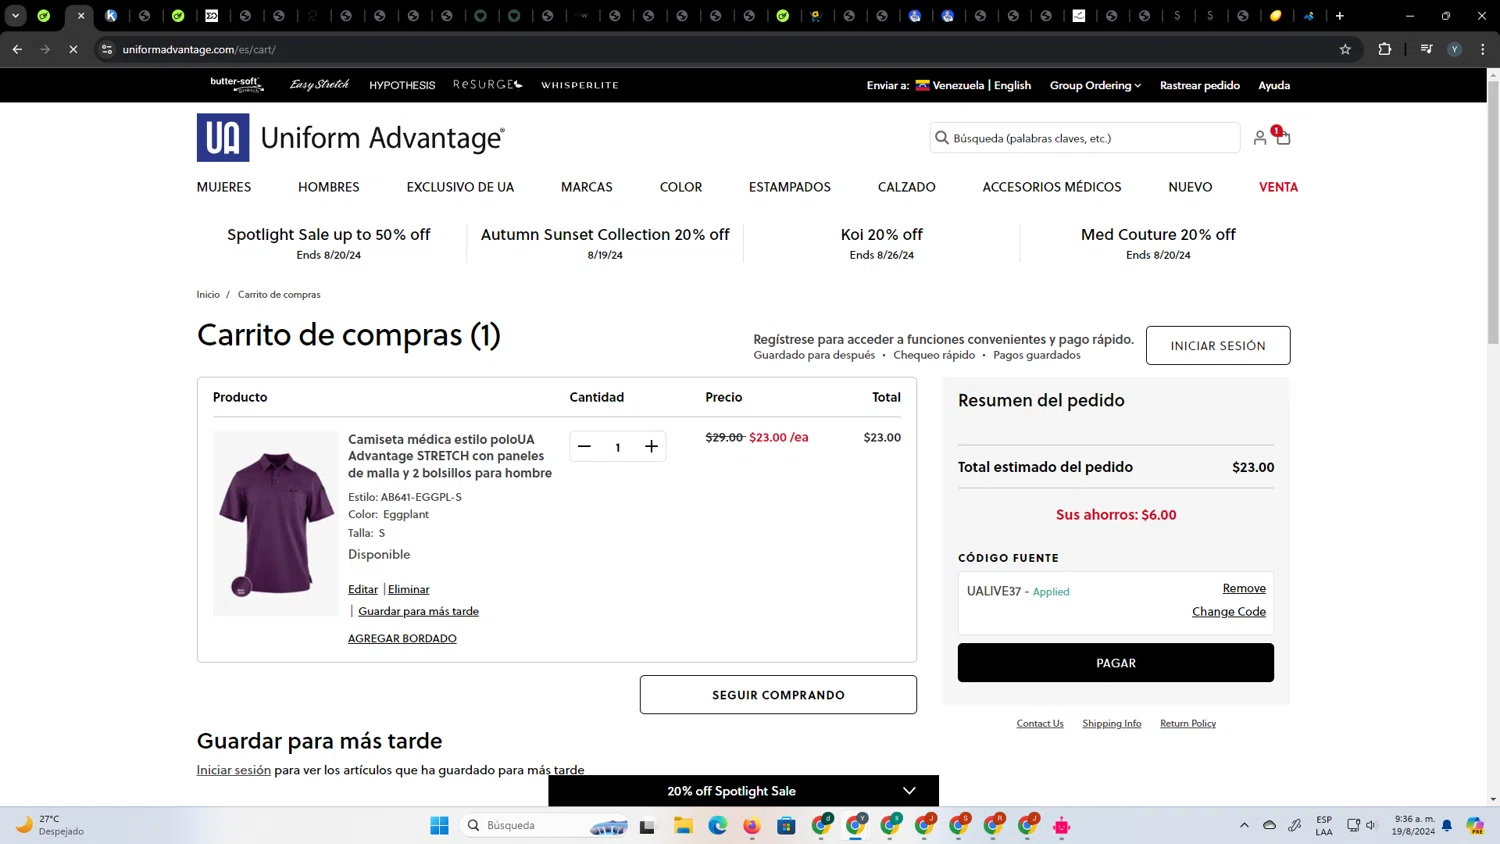This screenshot has width=1500, height=844.
Task: Open File Explorer from taskbar
Action: point(683,825)
